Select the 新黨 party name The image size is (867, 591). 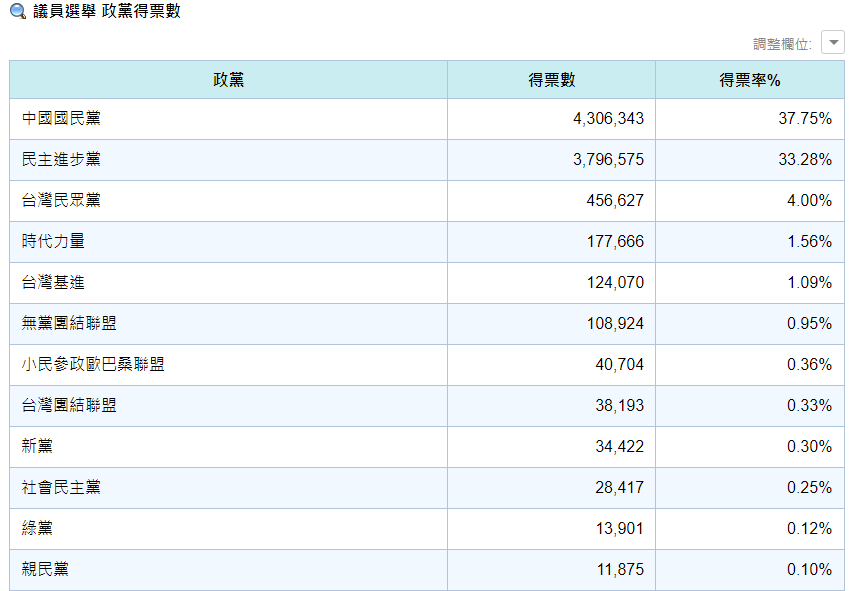37,446
